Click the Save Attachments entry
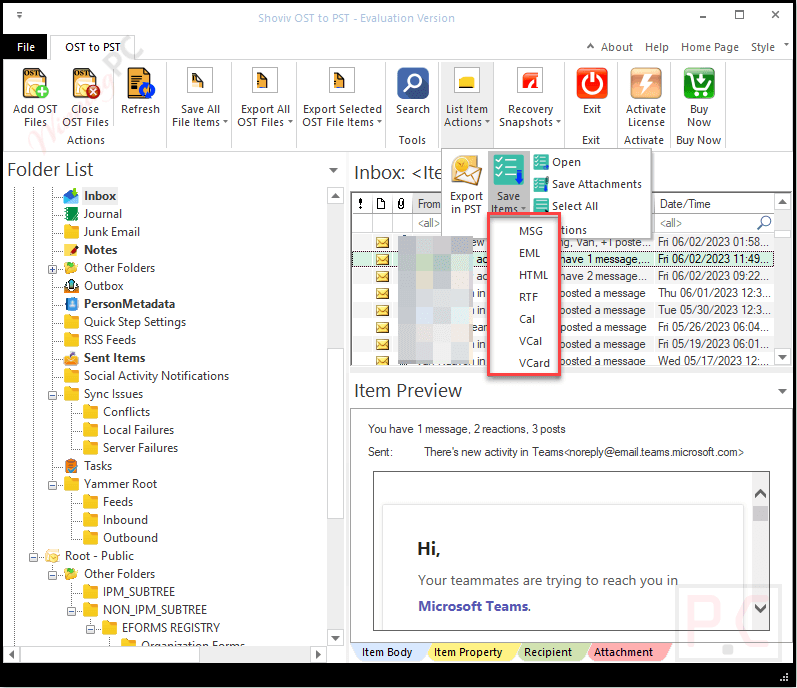The width and height of the screenshot is (797, 688). 589,184
